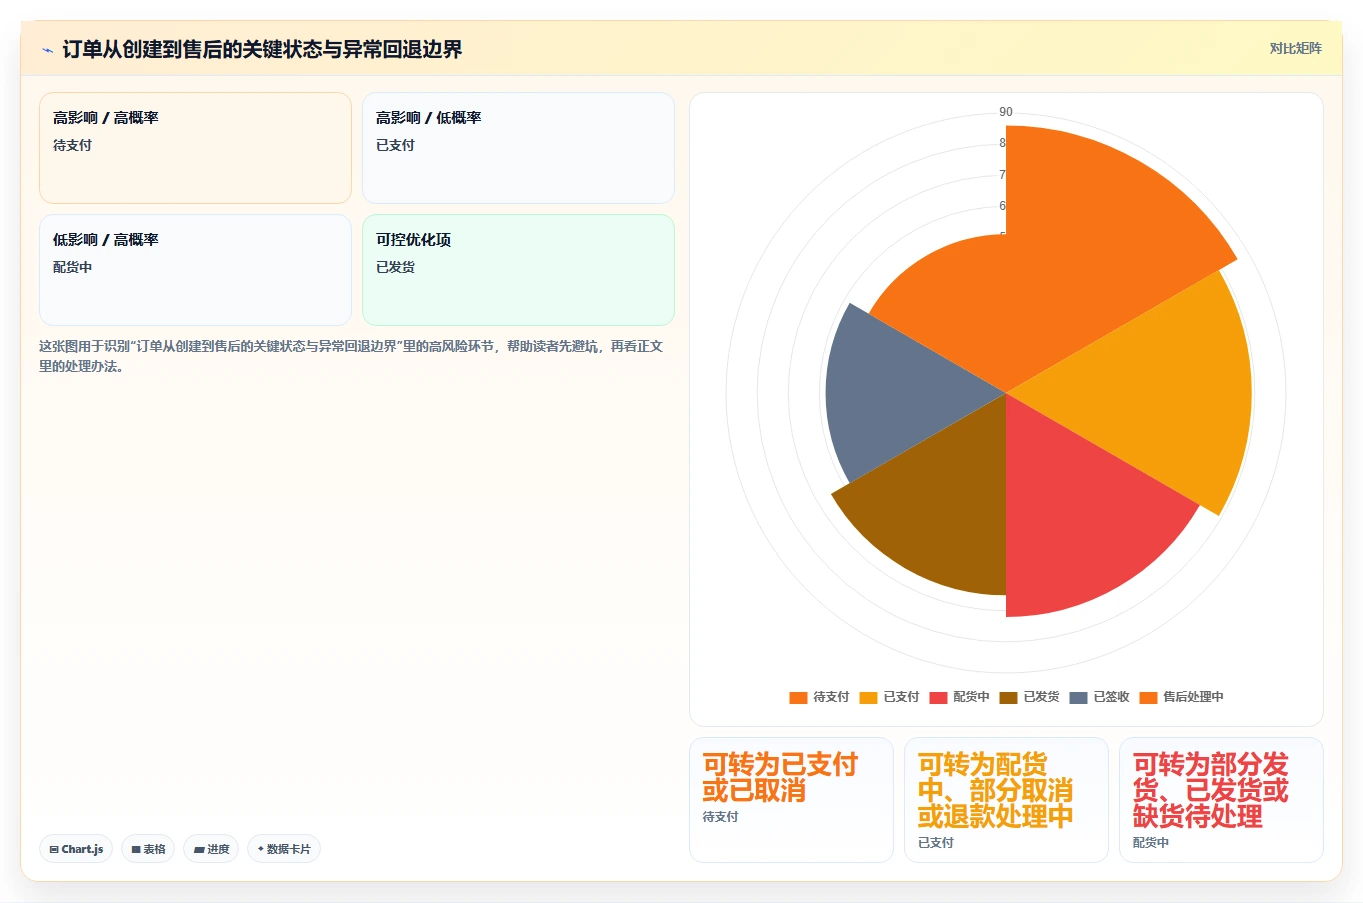
Task: Select the 高影响 / 高概率 matrix card
Action: point(195,148)
